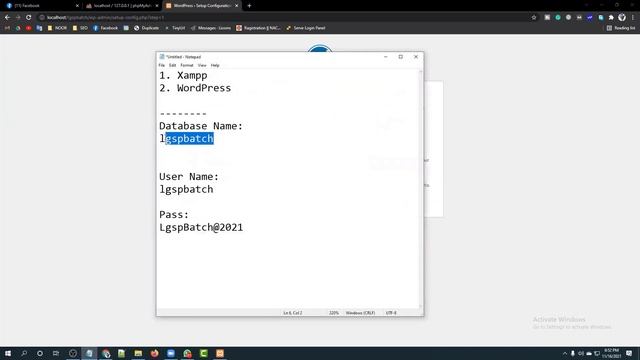Open the Reading list
Screen dimensions: 640x360
620,28
